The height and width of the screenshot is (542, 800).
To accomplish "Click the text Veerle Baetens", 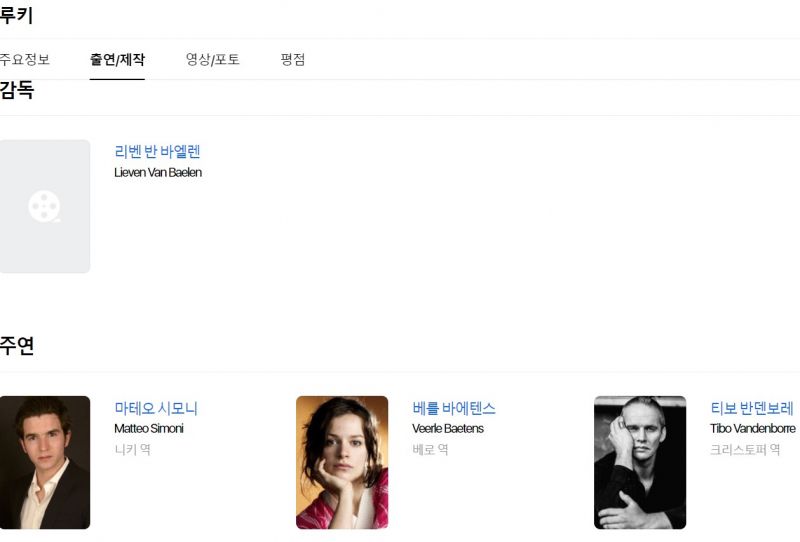I will point(448,429).
